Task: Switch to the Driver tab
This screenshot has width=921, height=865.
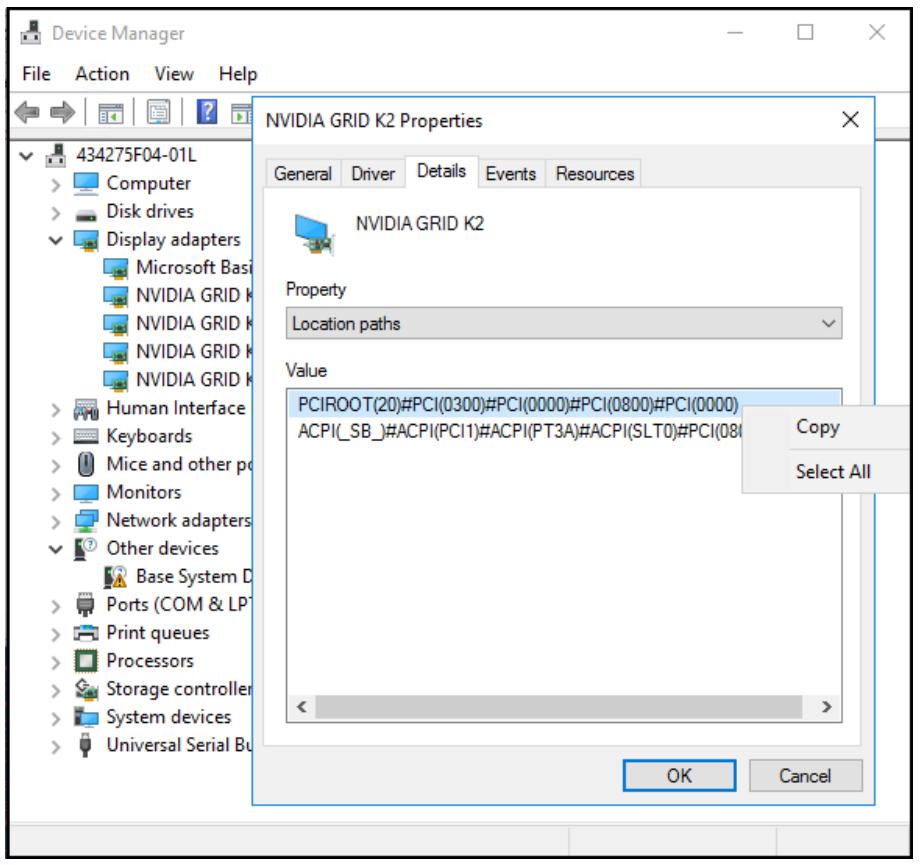Action: point(373,174)
